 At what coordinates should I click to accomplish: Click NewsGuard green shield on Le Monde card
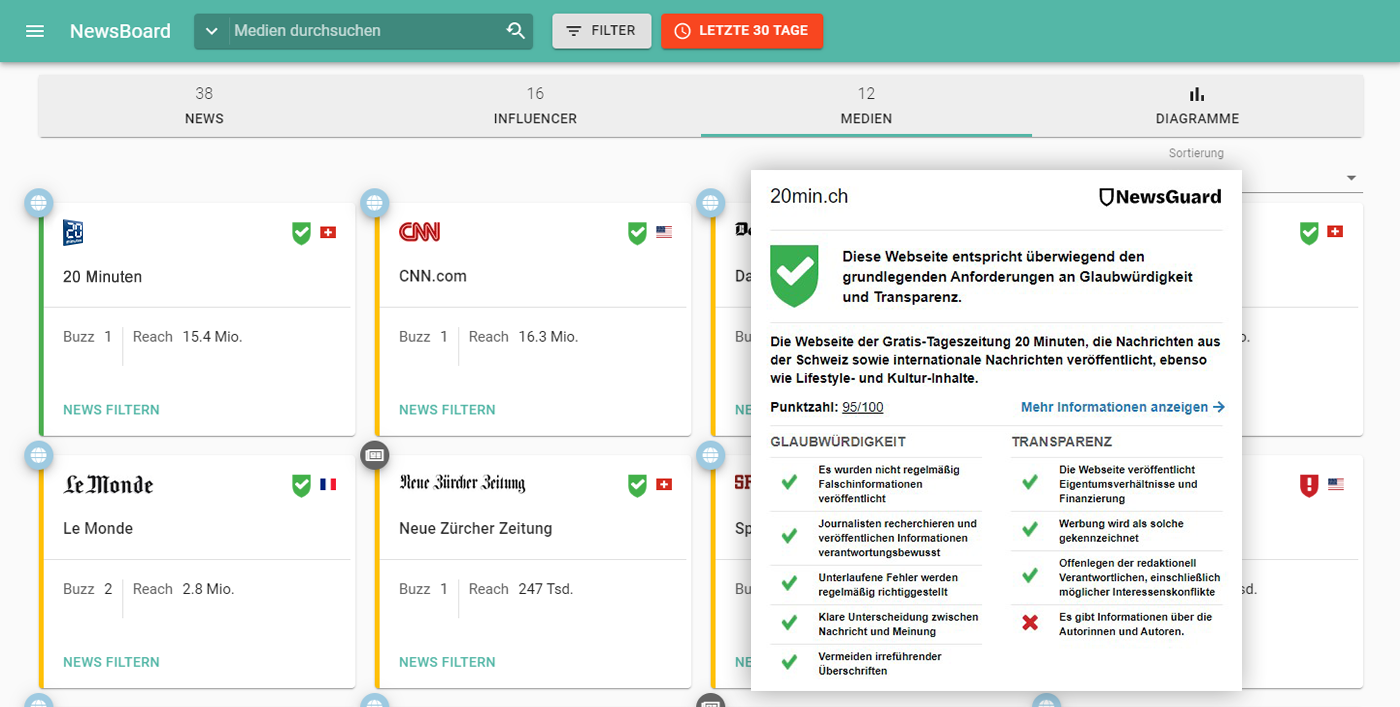tap(301, 485)
